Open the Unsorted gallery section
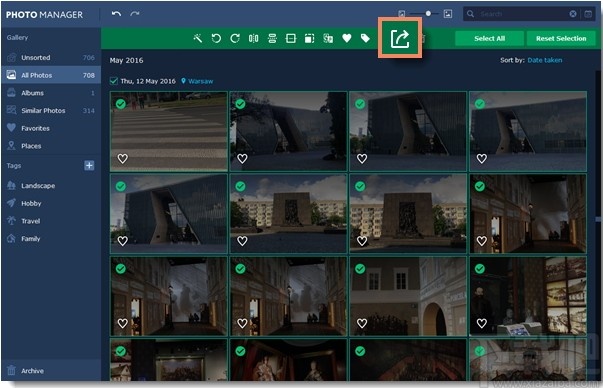Screen dimensions: 603x388 click(51, 58)
